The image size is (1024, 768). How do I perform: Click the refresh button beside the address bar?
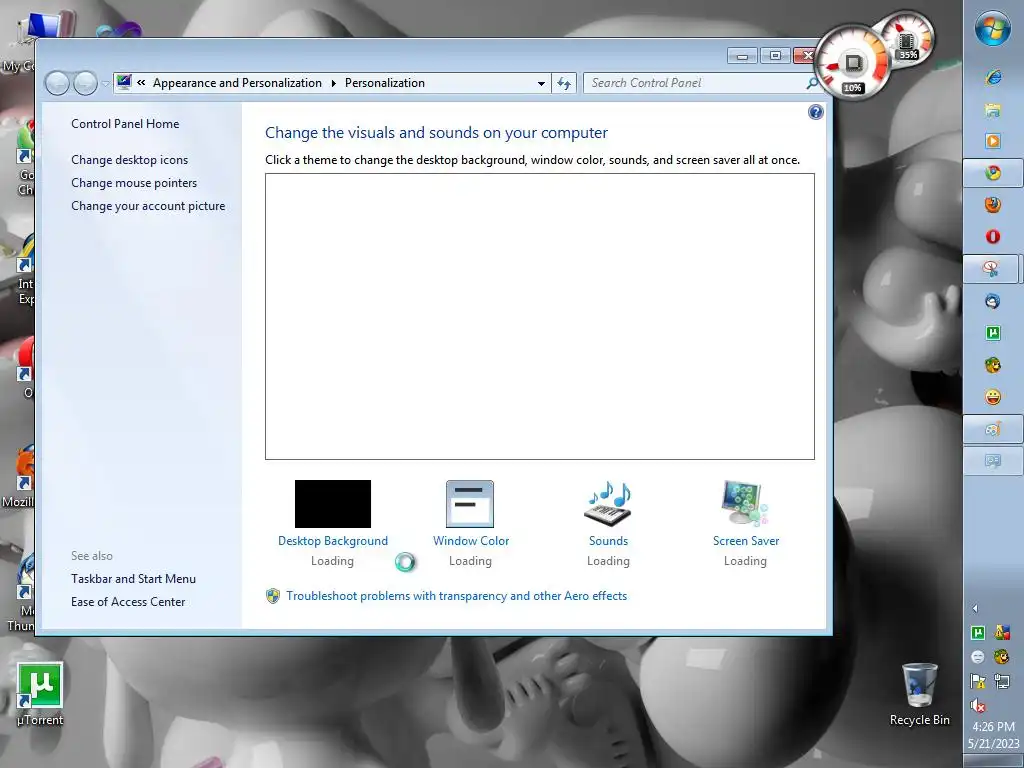(564, 83)
